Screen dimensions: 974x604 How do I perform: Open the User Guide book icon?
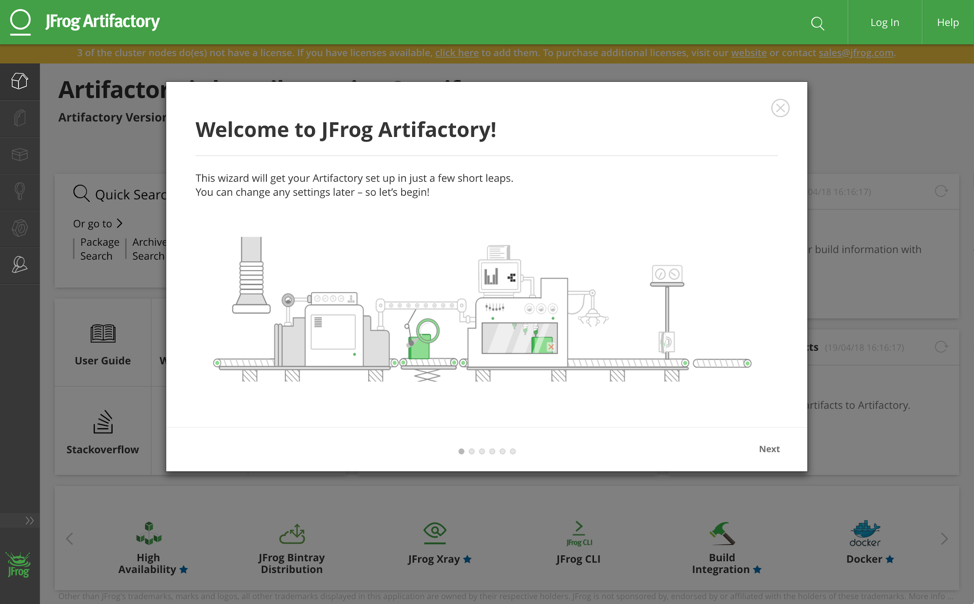(x=103, y=334)
